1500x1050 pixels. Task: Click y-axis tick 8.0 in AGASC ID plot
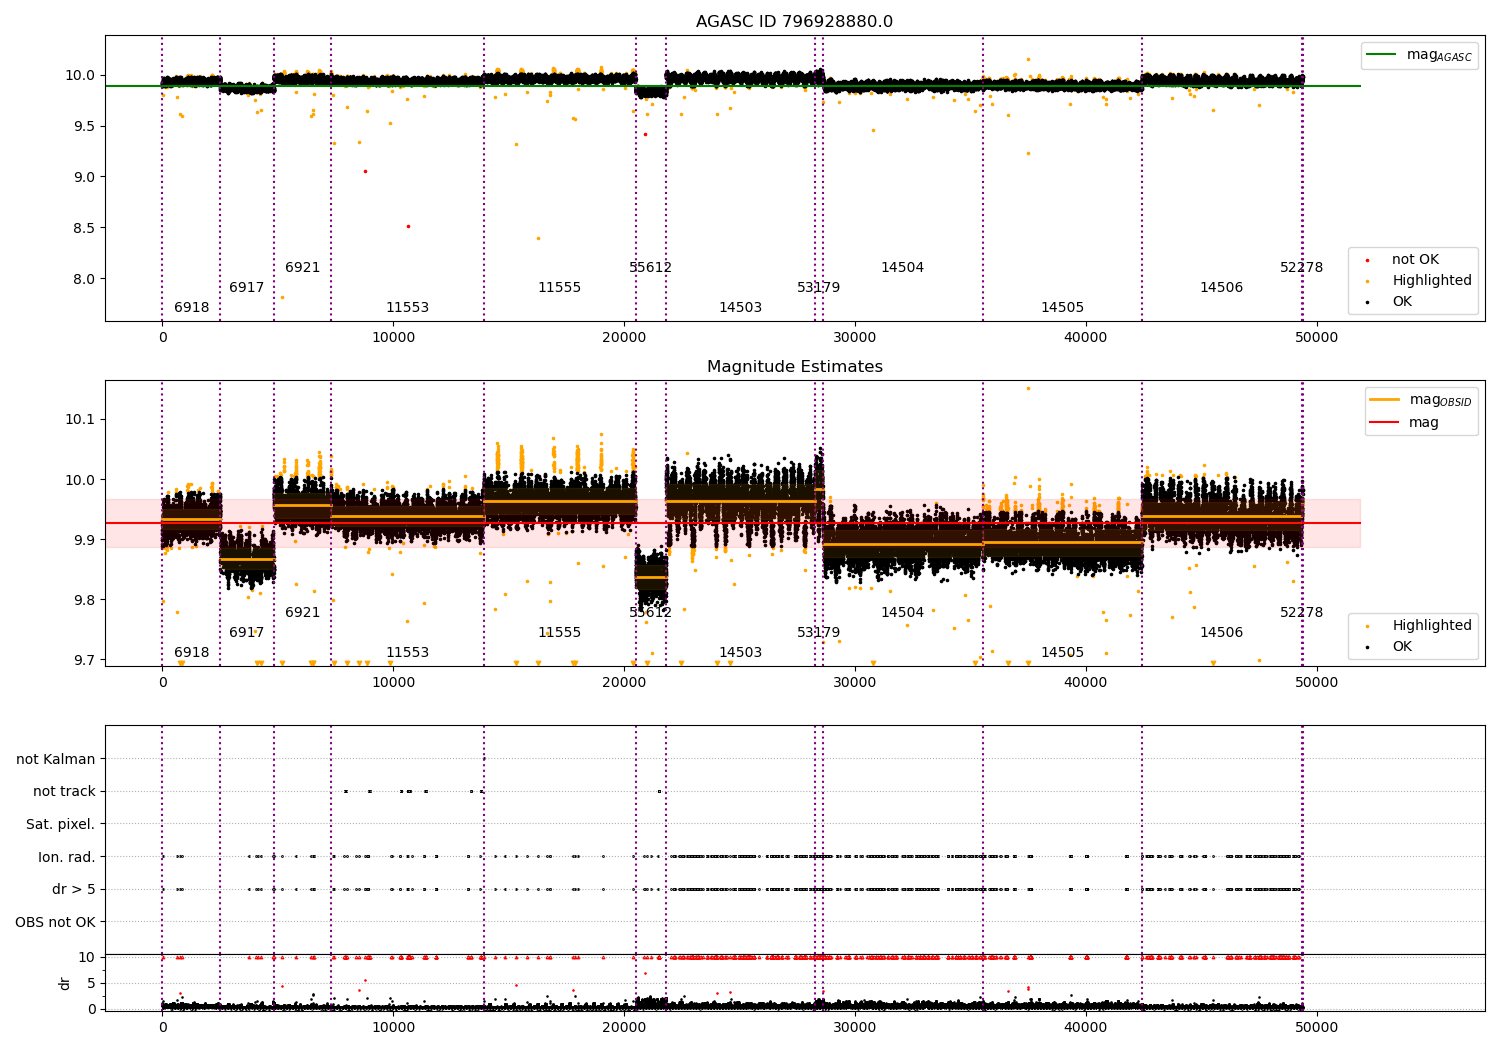pyautogui.click(x=85, y=279)
